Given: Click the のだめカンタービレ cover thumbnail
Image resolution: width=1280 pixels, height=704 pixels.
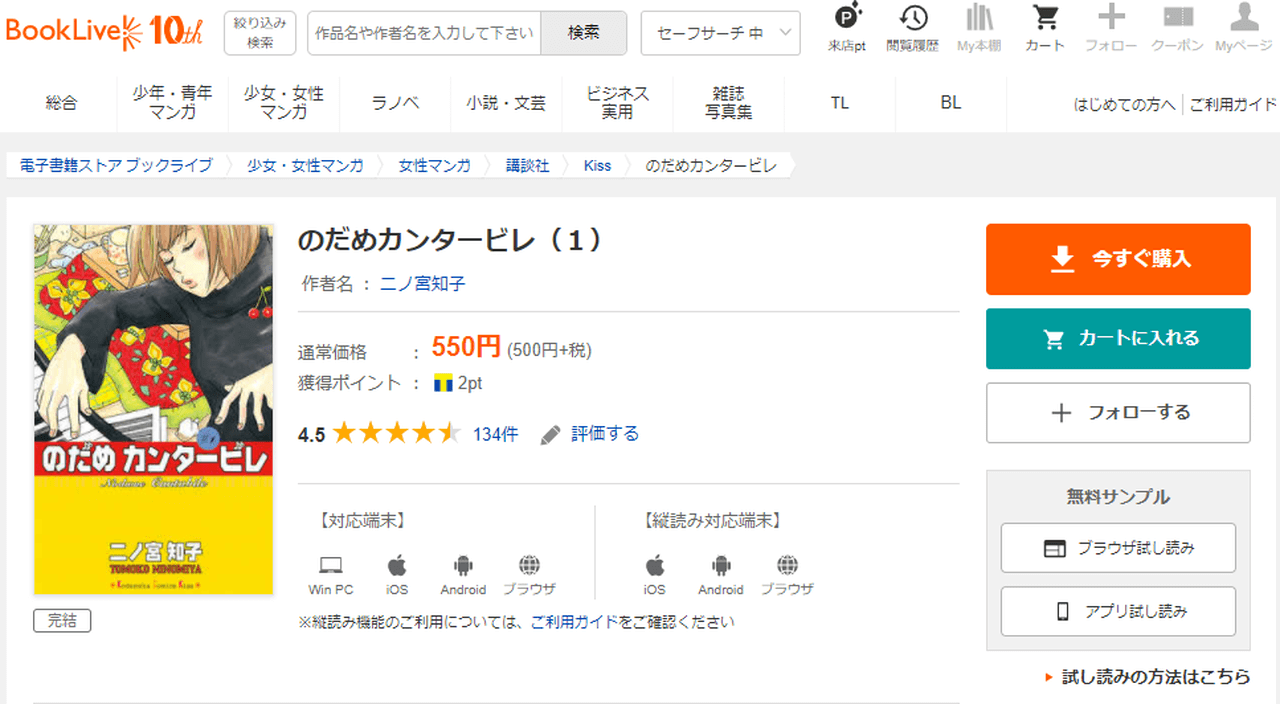Looking at the screenshot, I should pyautogui.click(x=153, y=410).
